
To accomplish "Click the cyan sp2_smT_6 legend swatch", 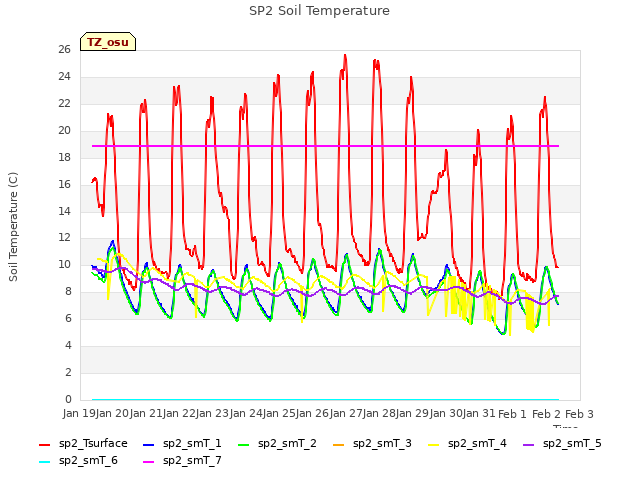I will [x=44, y=462].
